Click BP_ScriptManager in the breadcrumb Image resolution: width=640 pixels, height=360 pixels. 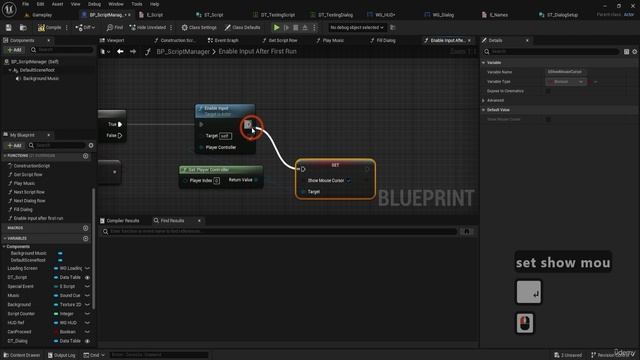coord(183,51)
